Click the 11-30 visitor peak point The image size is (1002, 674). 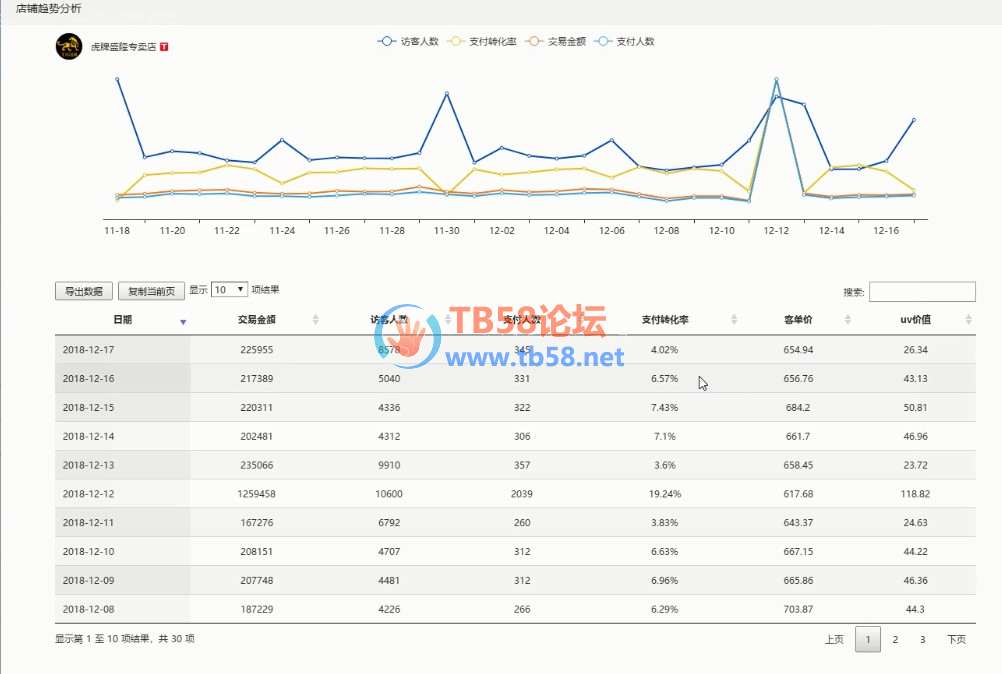(x=447, y=93)
